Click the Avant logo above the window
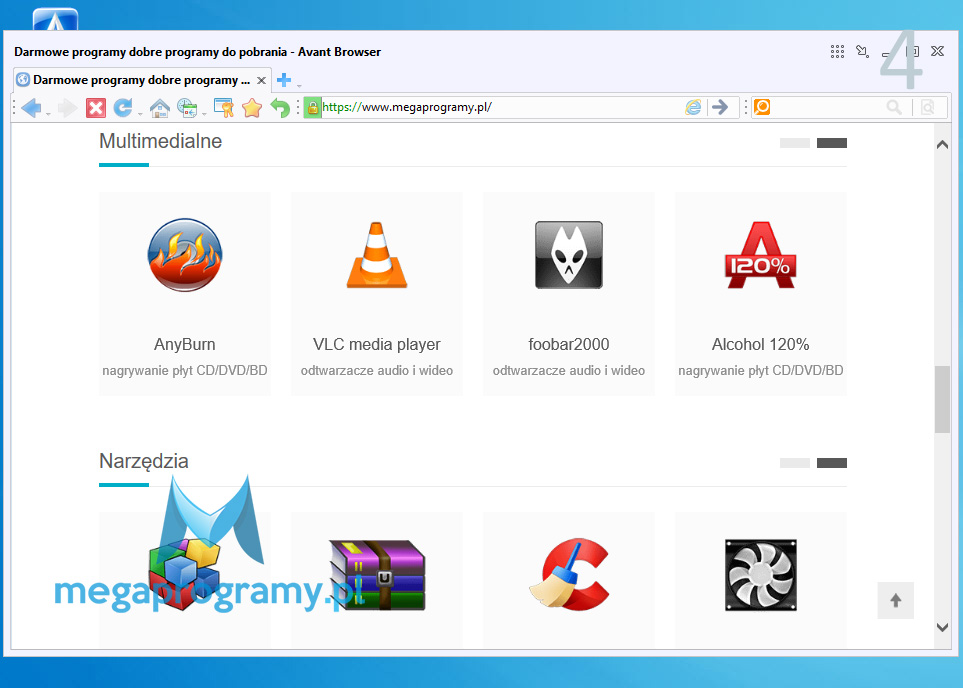This screenshot has width=963, height=688. pyautogui.click(x=55, y=20)
